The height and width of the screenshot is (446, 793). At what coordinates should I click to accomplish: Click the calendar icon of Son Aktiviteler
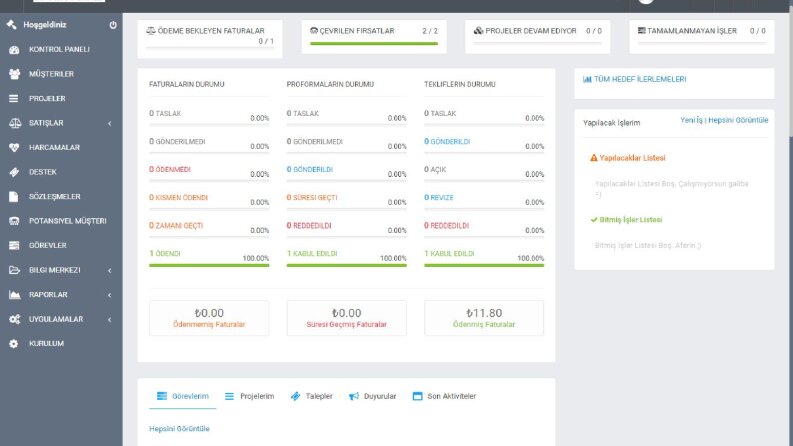[417, 396]
